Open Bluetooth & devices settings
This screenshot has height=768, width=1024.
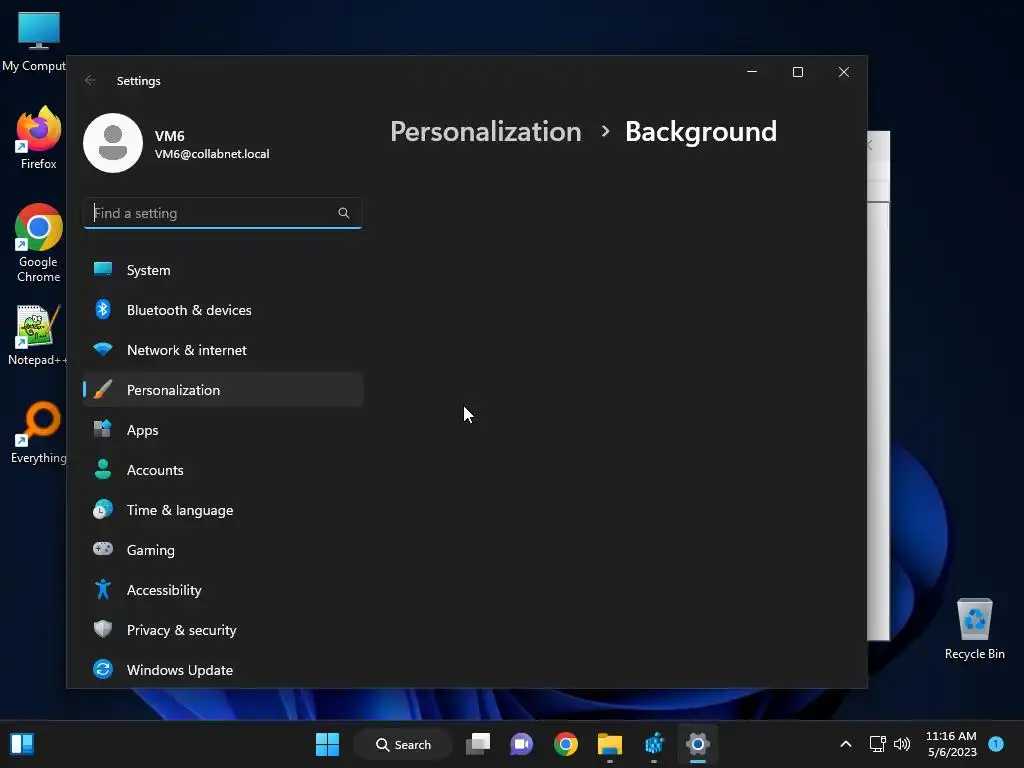(x=223, y=310)
